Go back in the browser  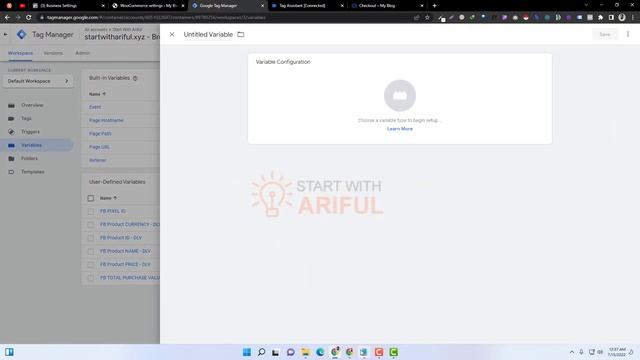(7, 18)
